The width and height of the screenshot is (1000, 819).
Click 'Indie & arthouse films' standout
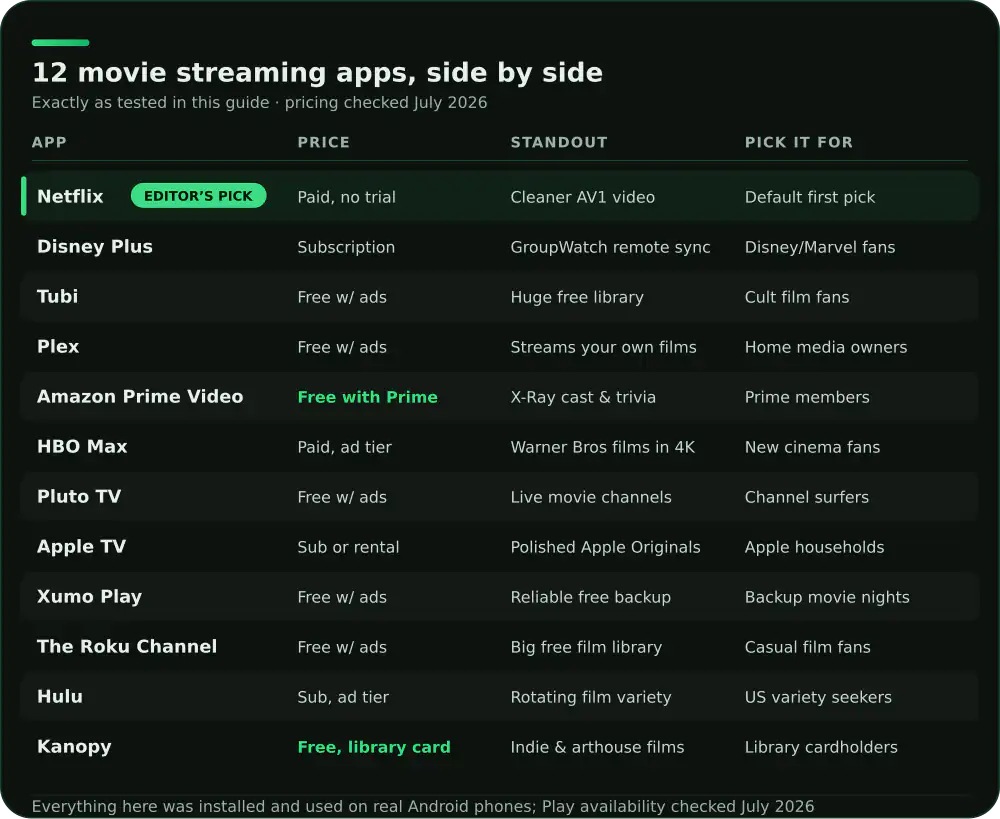(598, 747)
